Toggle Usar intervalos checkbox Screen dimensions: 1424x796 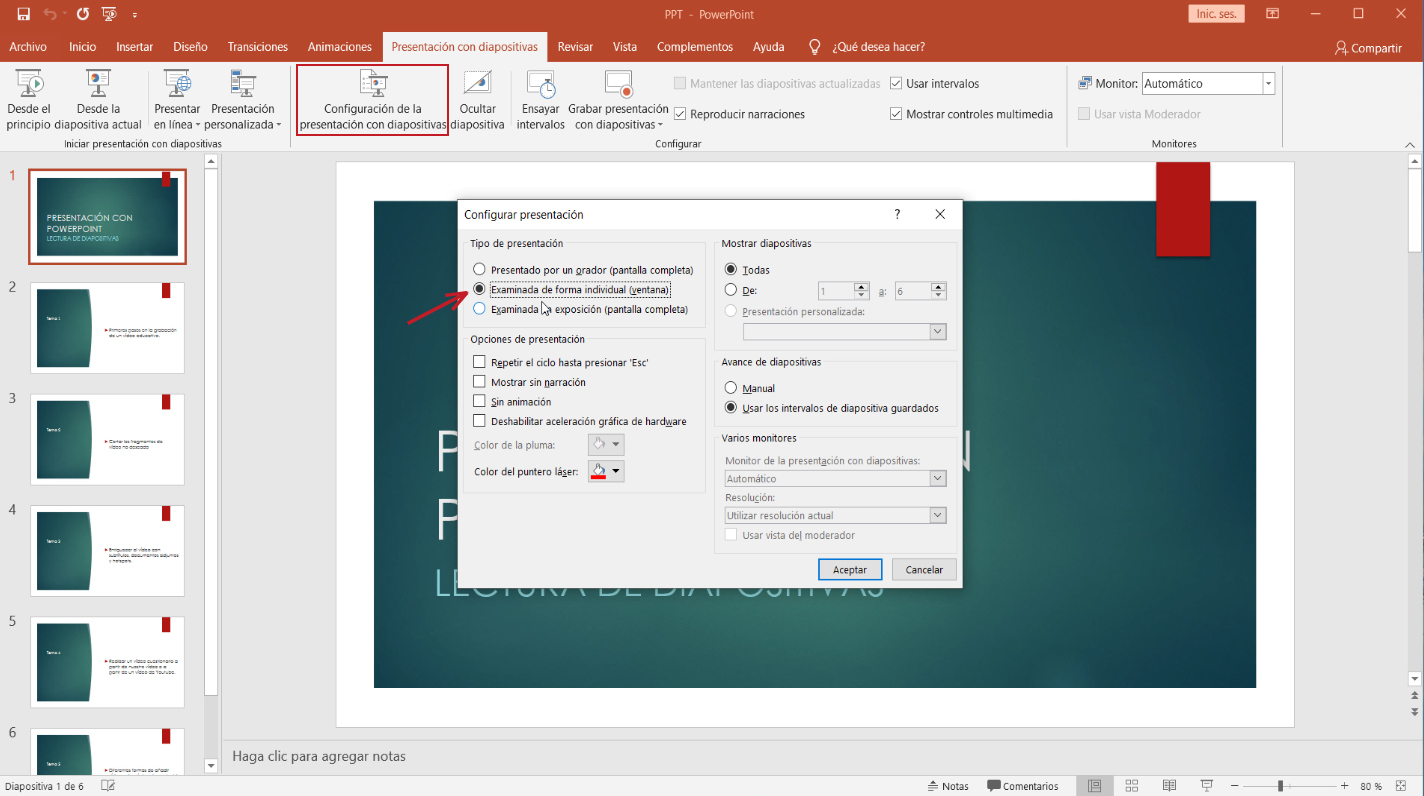(896, 84)
